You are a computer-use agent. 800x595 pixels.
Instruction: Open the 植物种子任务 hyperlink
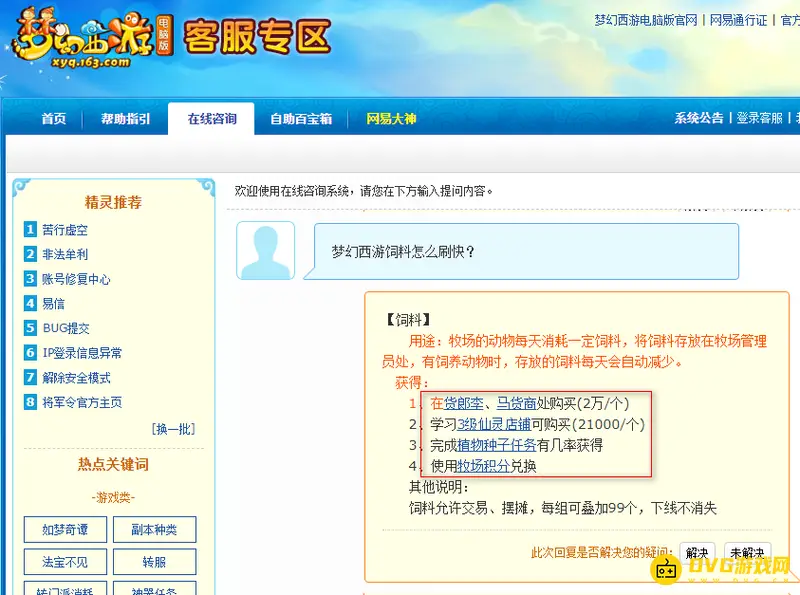496,445
